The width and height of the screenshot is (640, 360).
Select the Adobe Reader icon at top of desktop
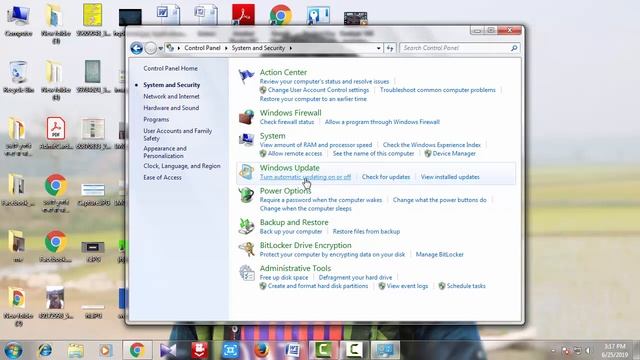click(244, 15)
